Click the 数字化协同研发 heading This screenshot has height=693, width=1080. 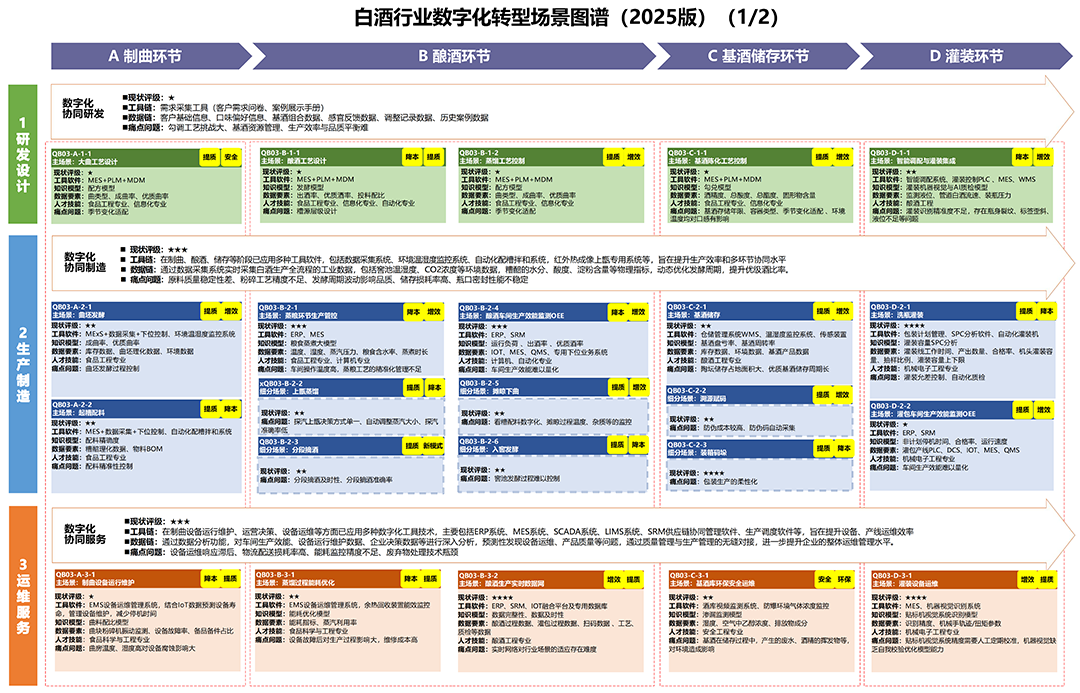point(84,108)
